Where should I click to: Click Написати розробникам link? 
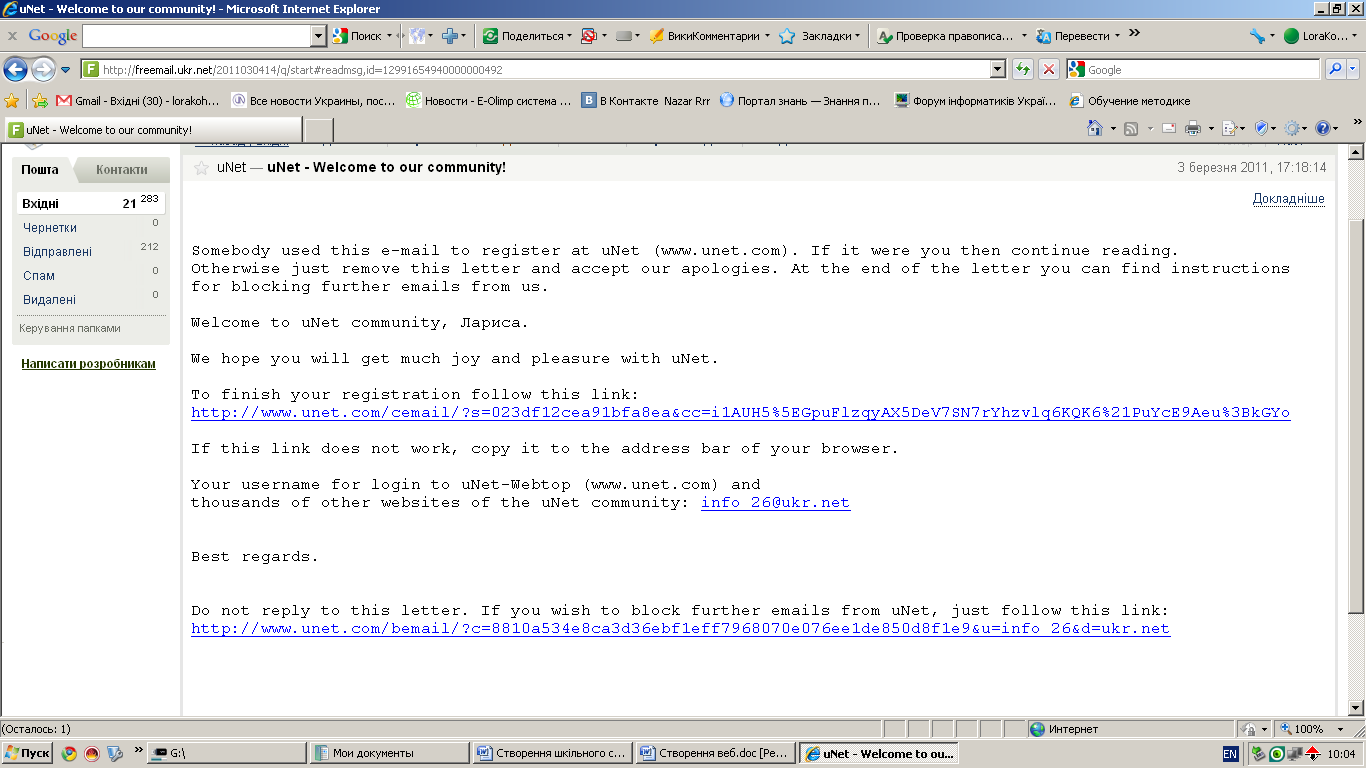(x=88, y=364)
